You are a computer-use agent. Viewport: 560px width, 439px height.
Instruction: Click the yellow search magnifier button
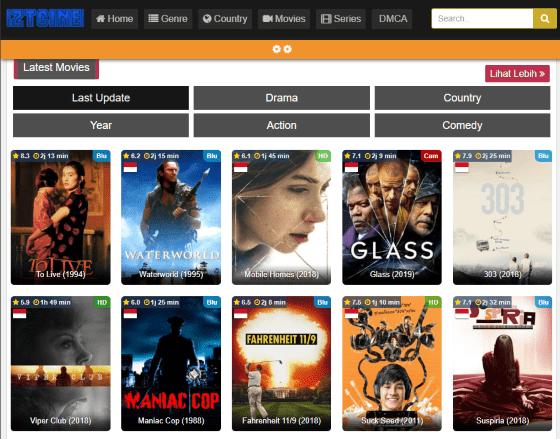coord(545,19)
